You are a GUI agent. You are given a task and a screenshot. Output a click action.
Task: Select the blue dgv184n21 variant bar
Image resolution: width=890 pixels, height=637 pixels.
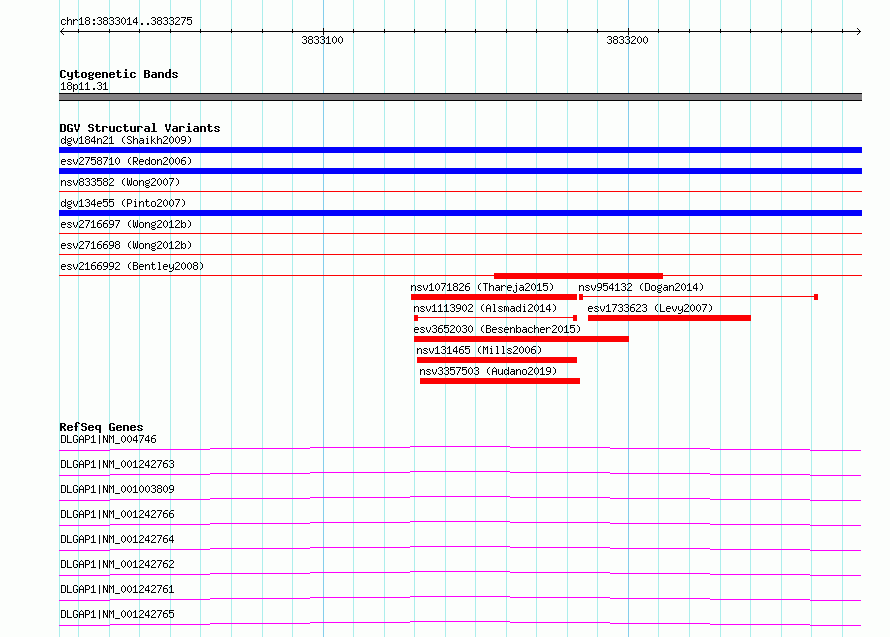click(x=460, y=150)
